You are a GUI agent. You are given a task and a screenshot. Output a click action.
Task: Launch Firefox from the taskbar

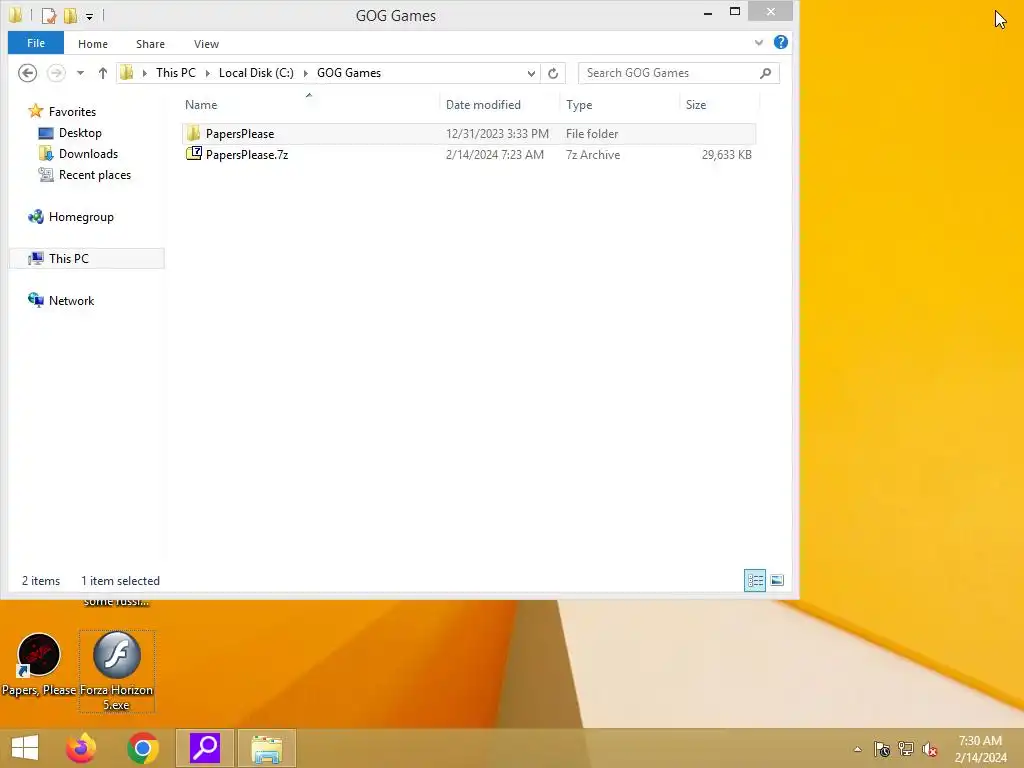(81, 748)
